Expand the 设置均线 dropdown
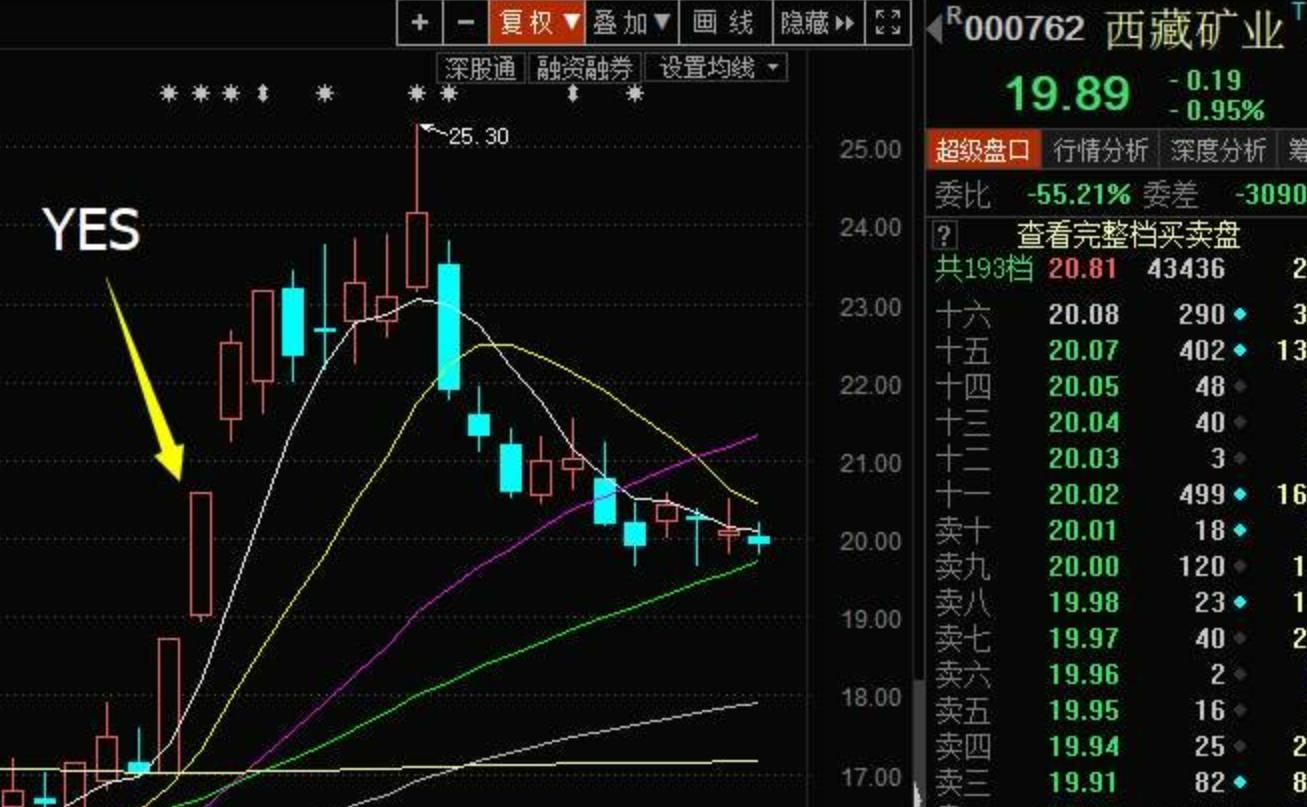 coord(717,68)
